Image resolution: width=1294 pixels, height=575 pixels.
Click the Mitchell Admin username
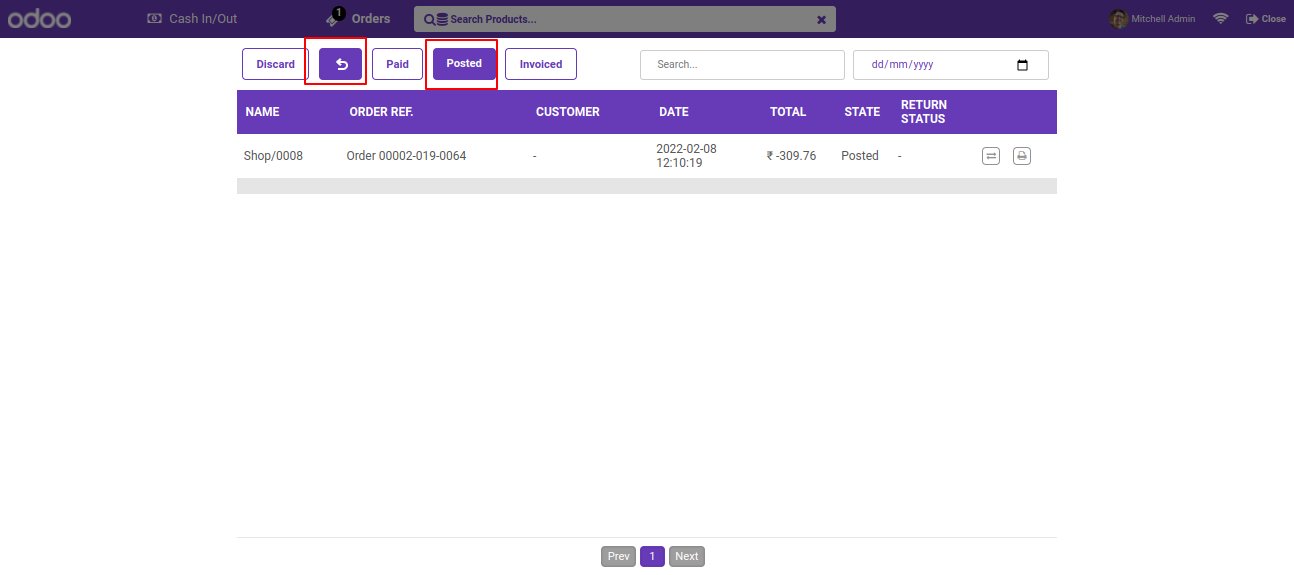click(1163, 19)
